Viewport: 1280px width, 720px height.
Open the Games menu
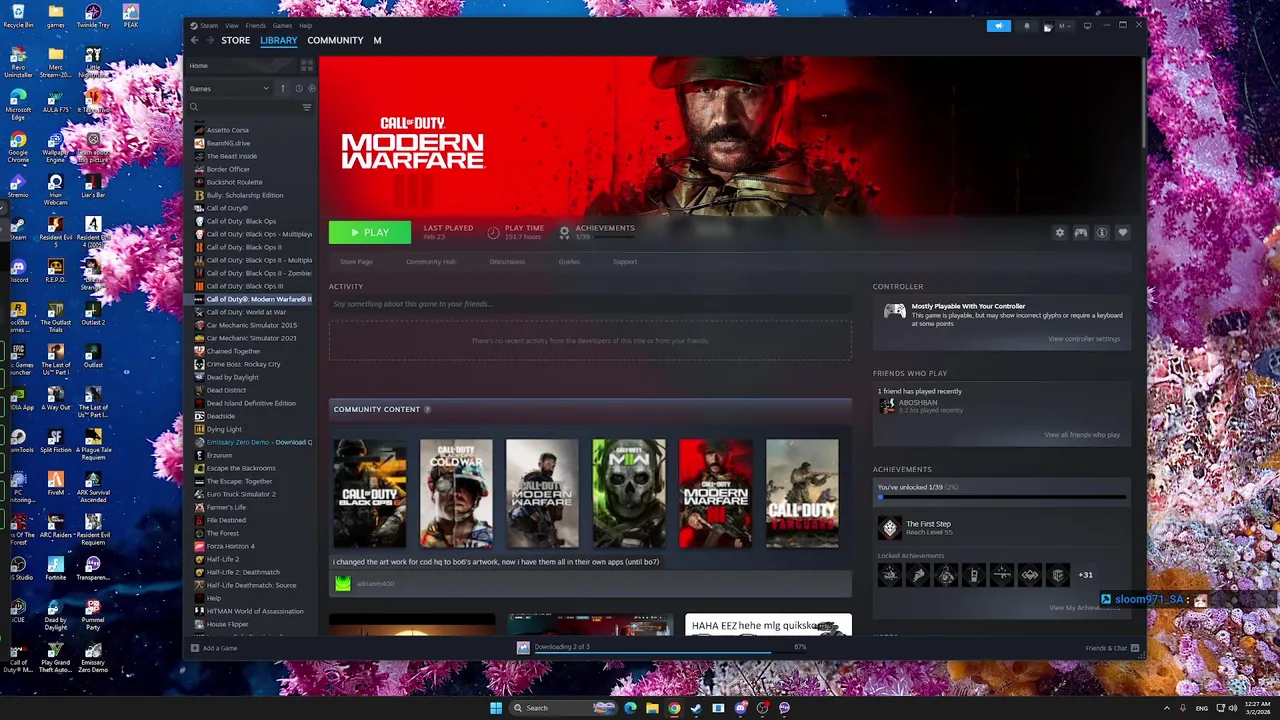(x=283, y=25)
